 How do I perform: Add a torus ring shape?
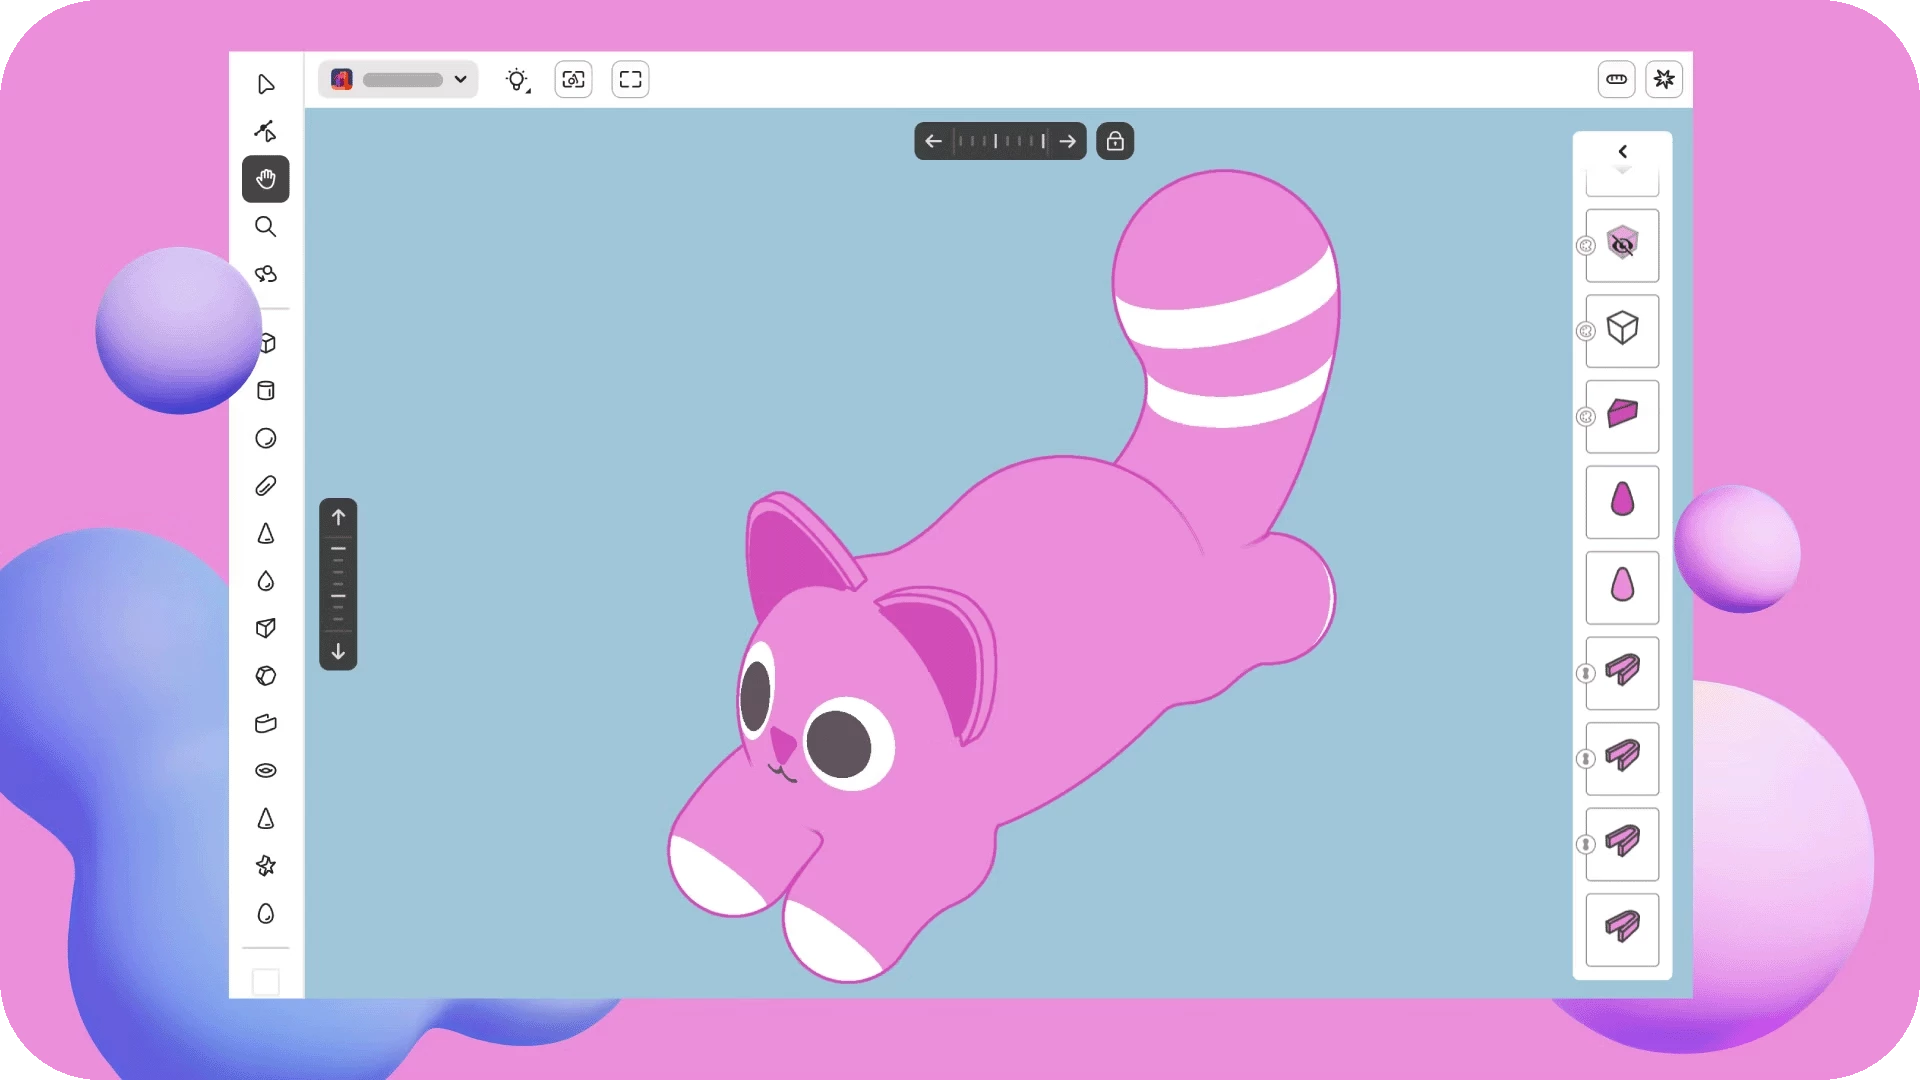265,771
